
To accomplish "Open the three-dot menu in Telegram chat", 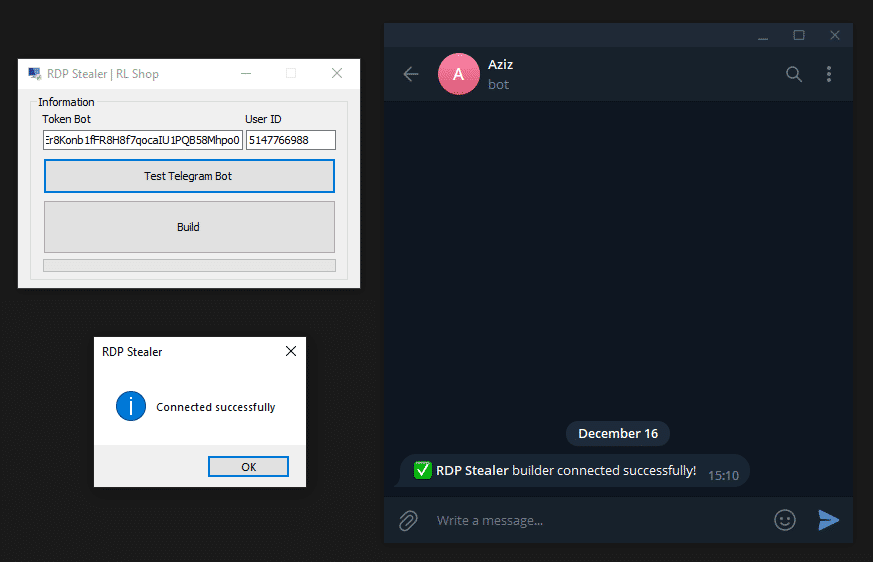I will click(x=829, y=74).
